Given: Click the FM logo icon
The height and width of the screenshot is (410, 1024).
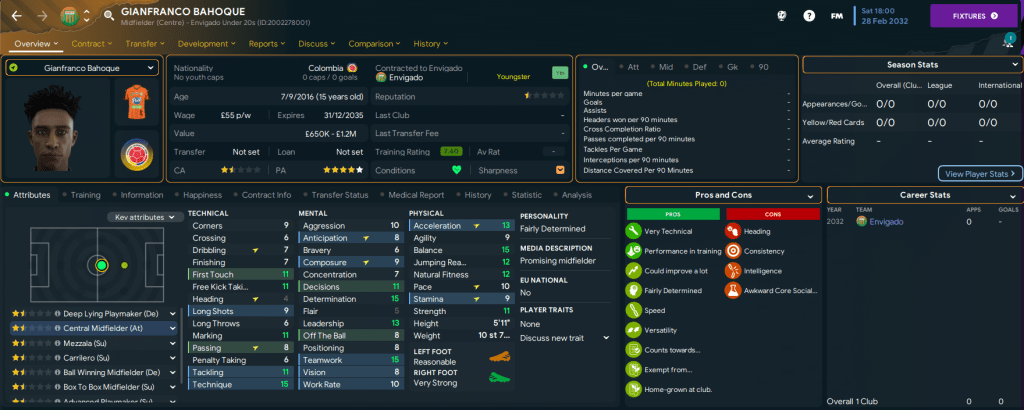Looking at the screenshot, I should pos(837,17).
